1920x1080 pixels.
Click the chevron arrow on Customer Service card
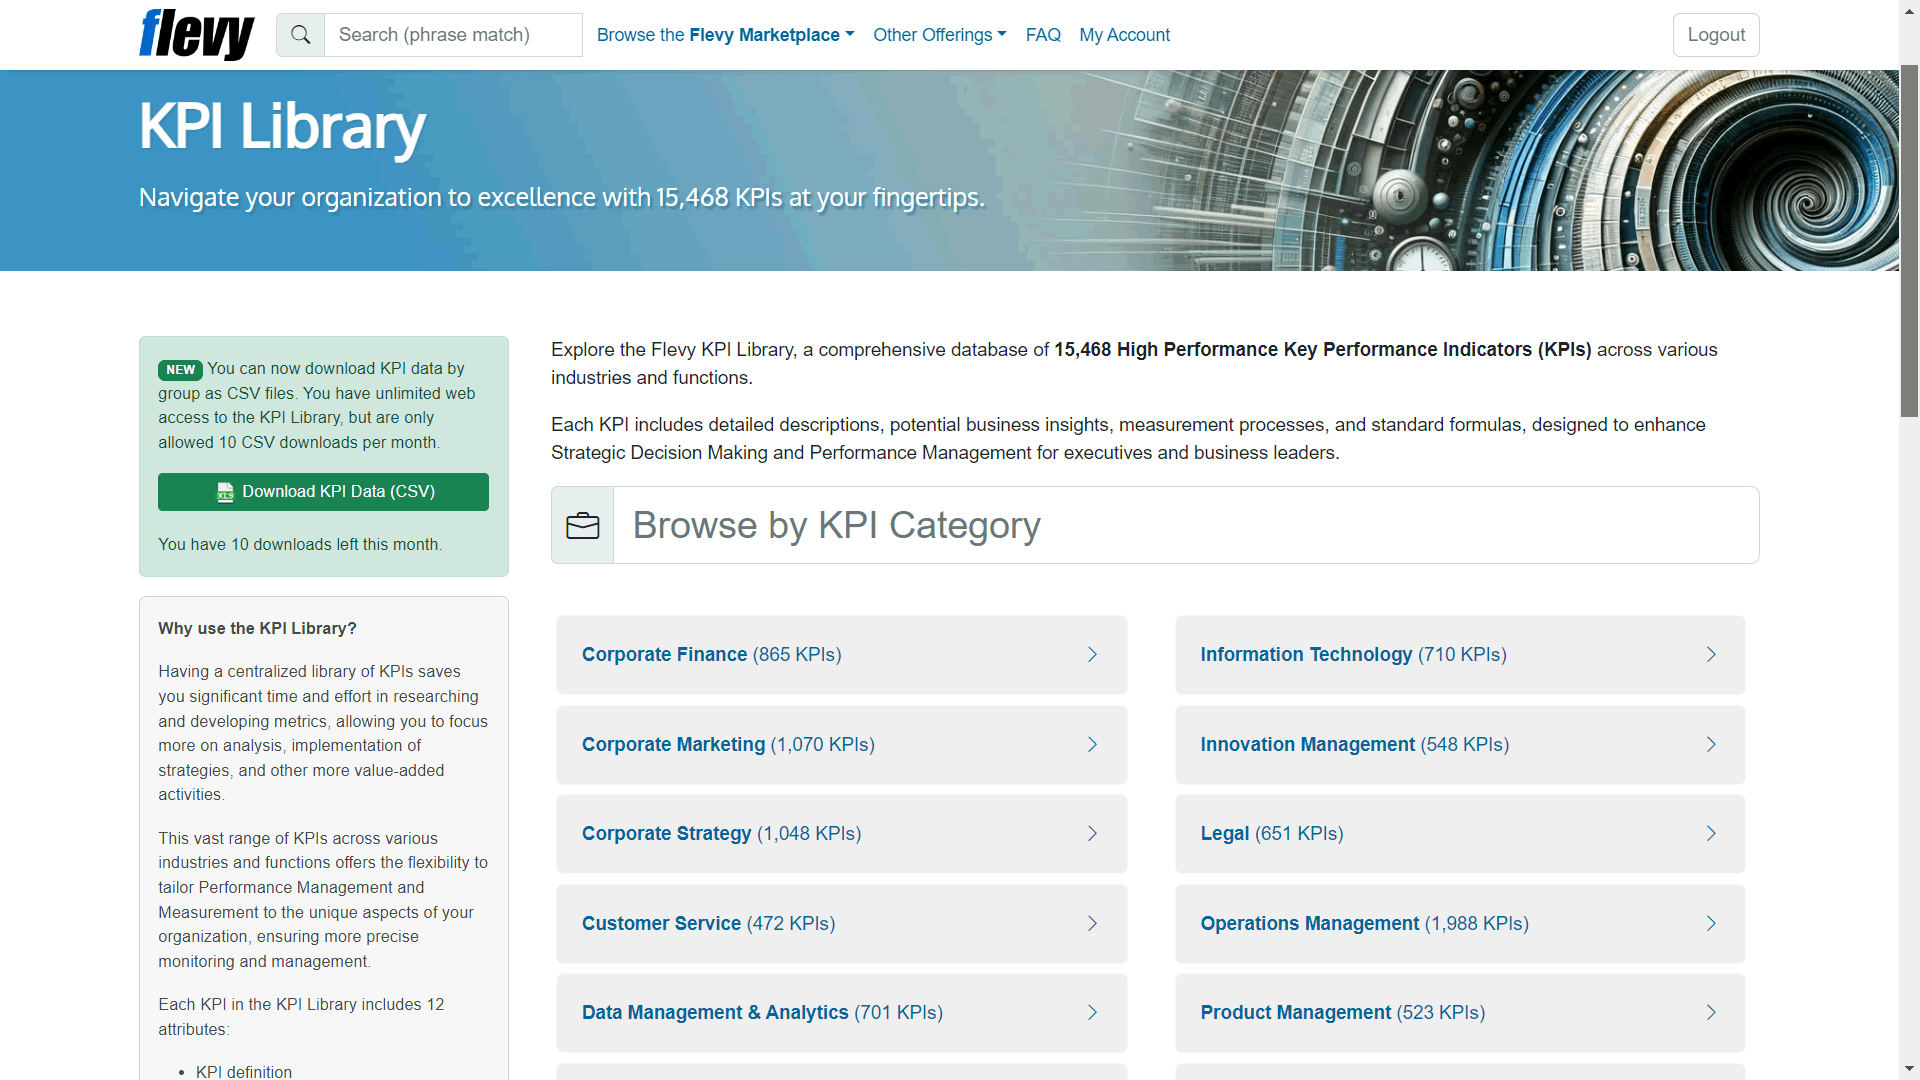tap(1092, 924)
